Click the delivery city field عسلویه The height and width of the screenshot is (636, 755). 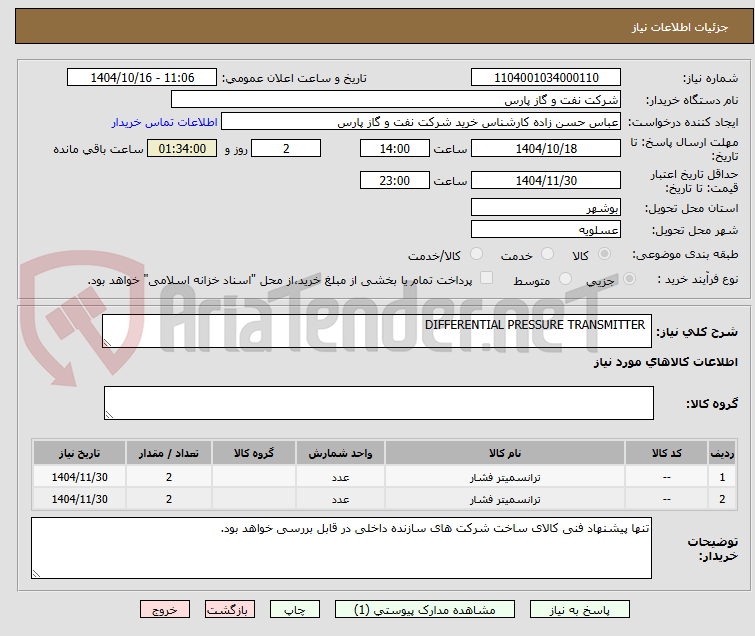tap(546, 229)
